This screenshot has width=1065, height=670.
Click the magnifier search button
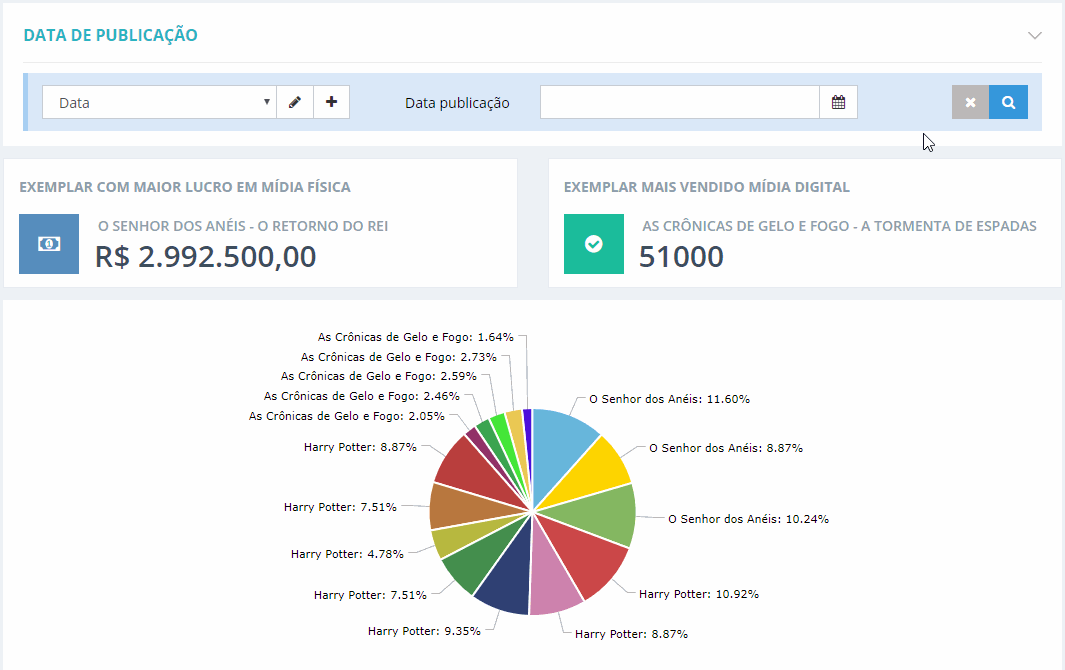pos(1009,102)
